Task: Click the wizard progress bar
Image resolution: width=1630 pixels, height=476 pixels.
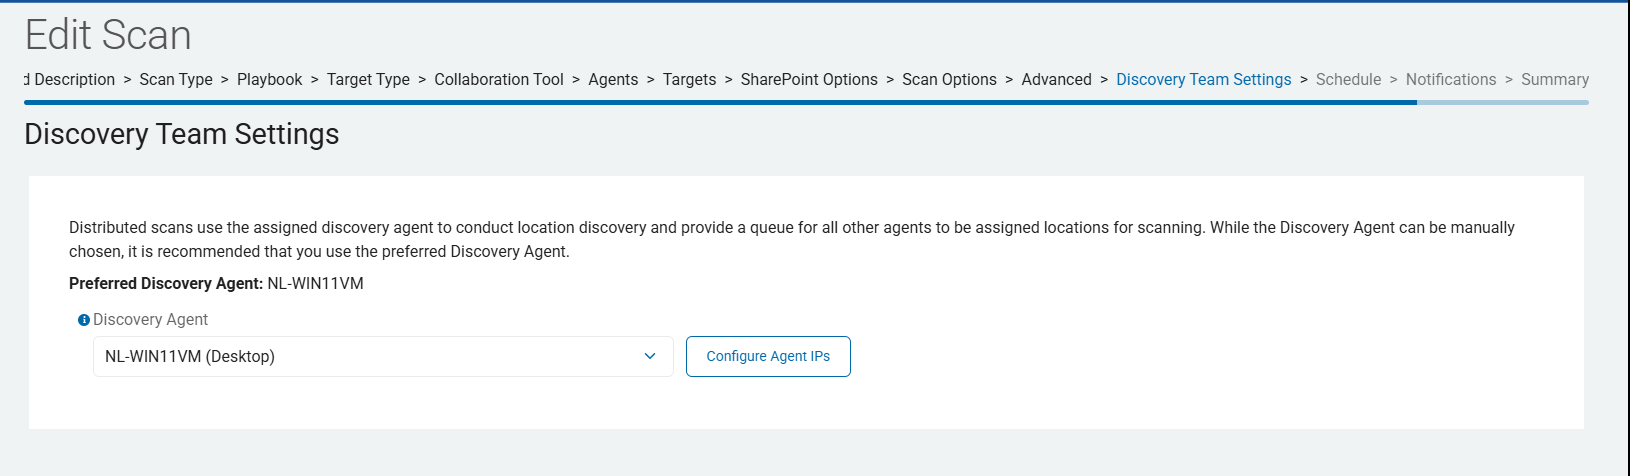Action: click(x=800, y=102)
